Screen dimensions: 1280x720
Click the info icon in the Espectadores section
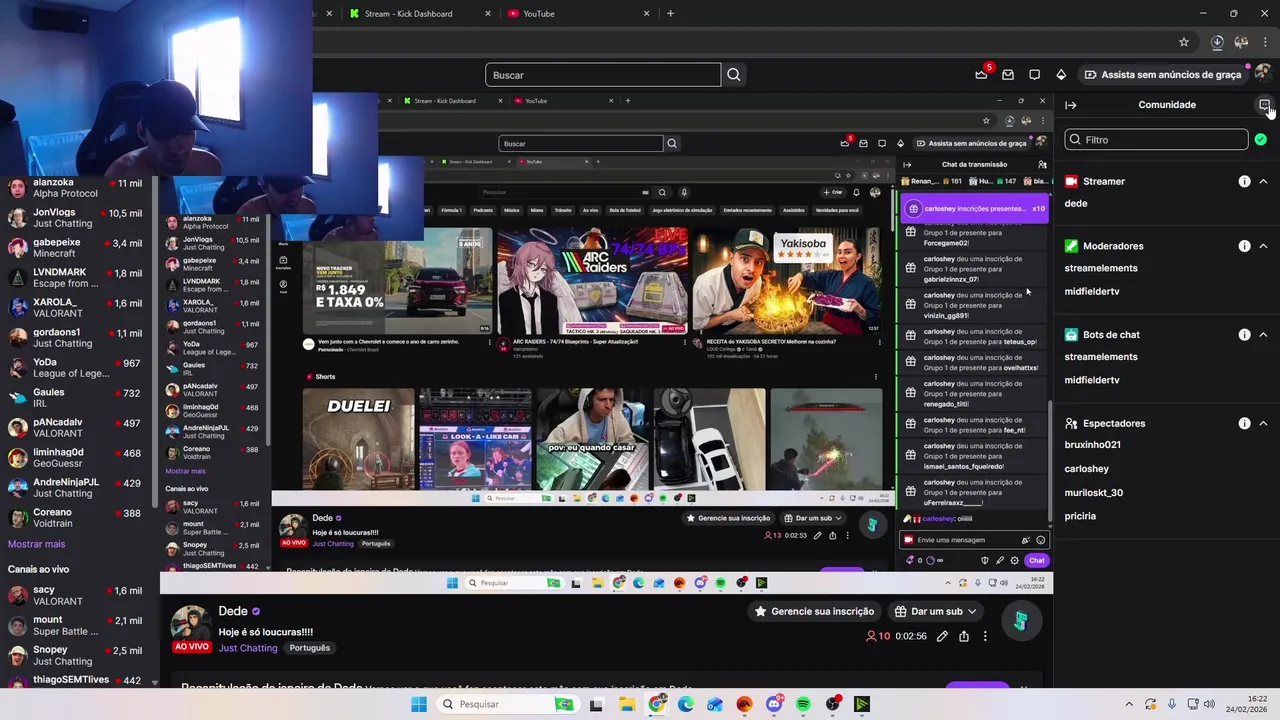point(1244,423)
